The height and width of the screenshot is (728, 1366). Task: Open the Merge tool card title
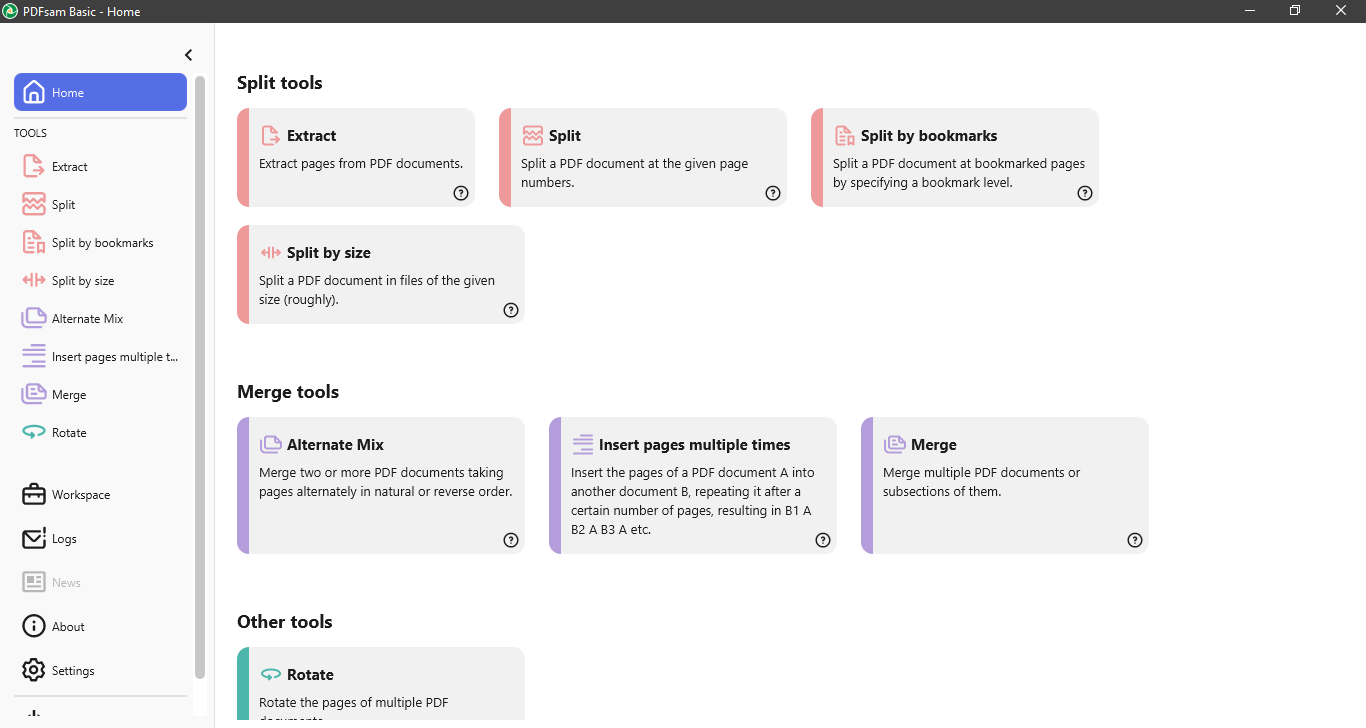[934, 445]
